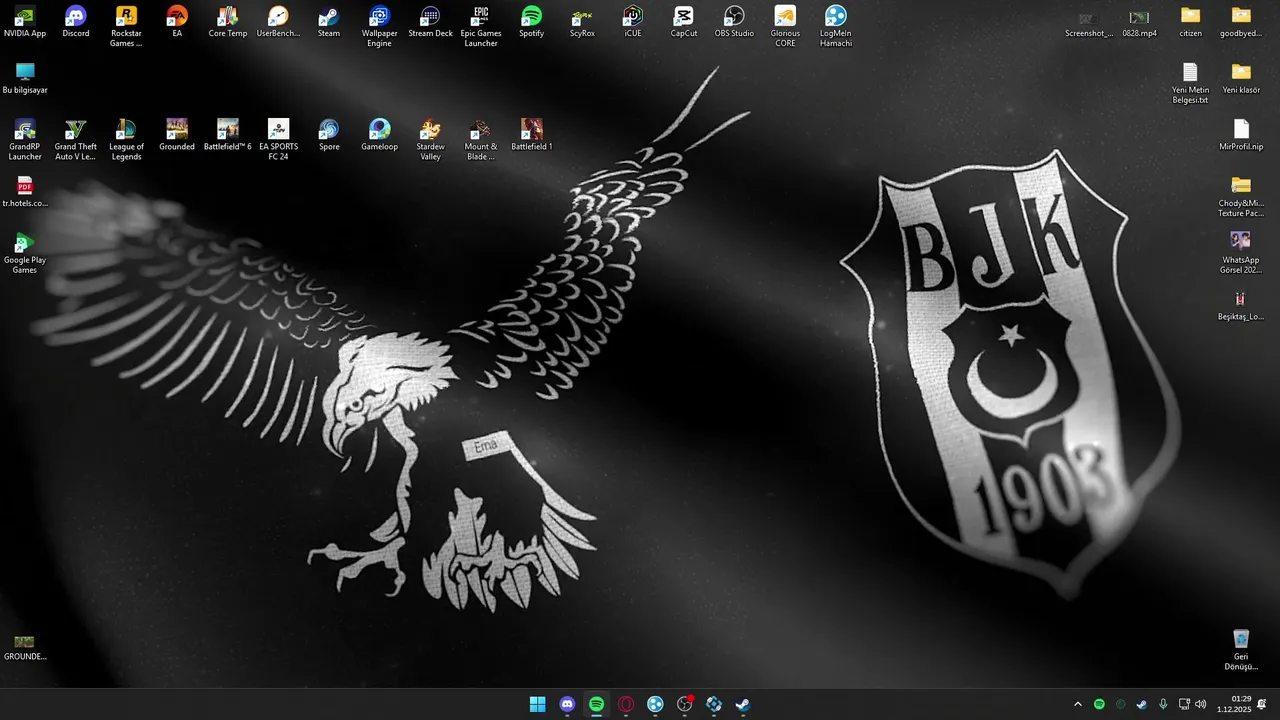The width and height of the screenshot is (1280, 720).
Task: Select the CapCut desktop shortcut
Action: click(684, 22)
